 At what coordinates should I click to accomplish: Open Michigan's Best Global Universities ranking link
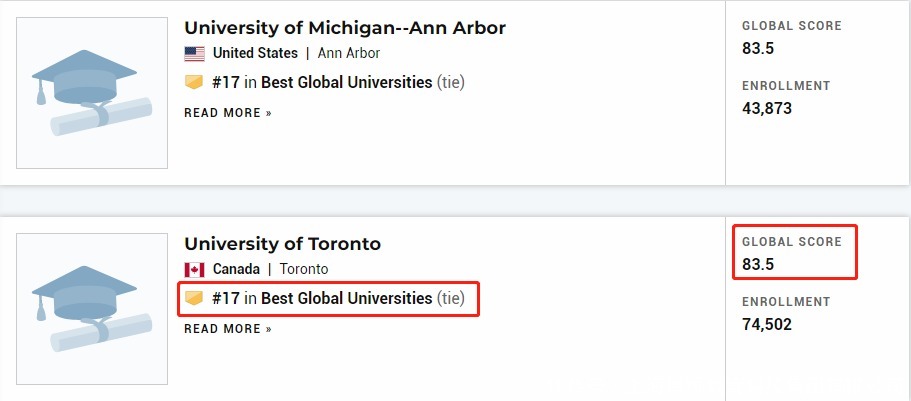click(x=347, y=82)
